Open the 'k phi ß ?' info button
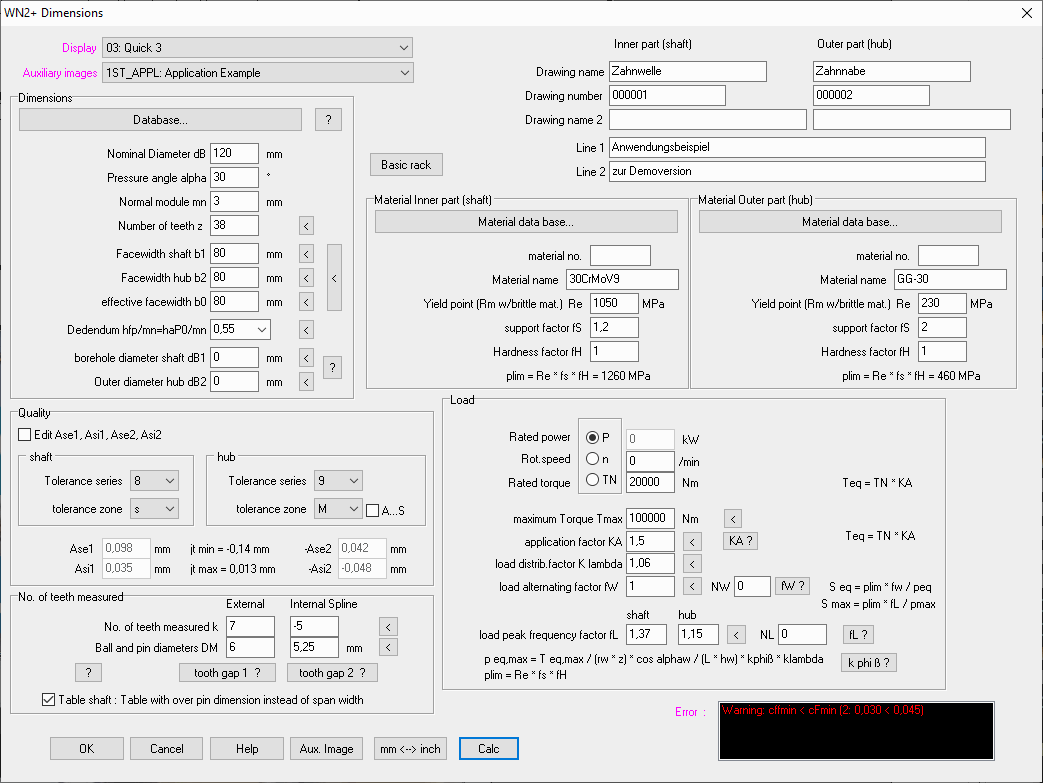Screen dimensions: 1043x783 point(867,662)
